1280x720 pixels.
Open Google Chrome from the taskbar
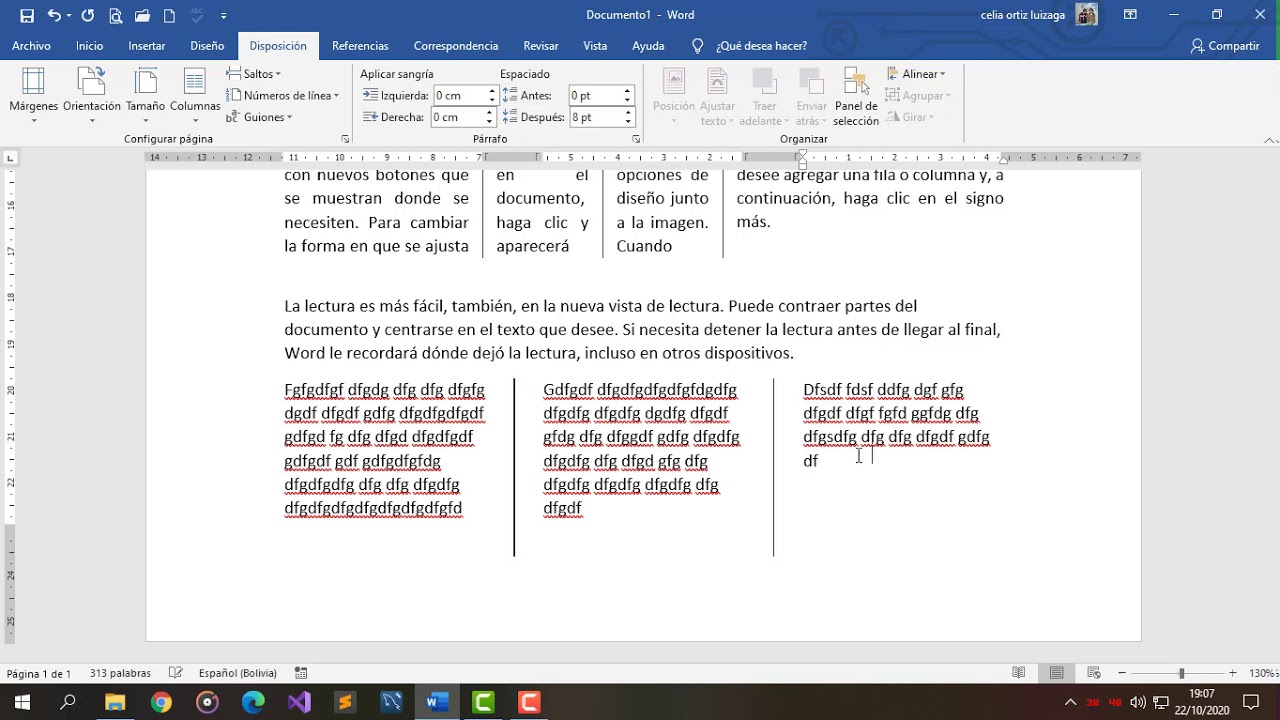coord(161,702)
